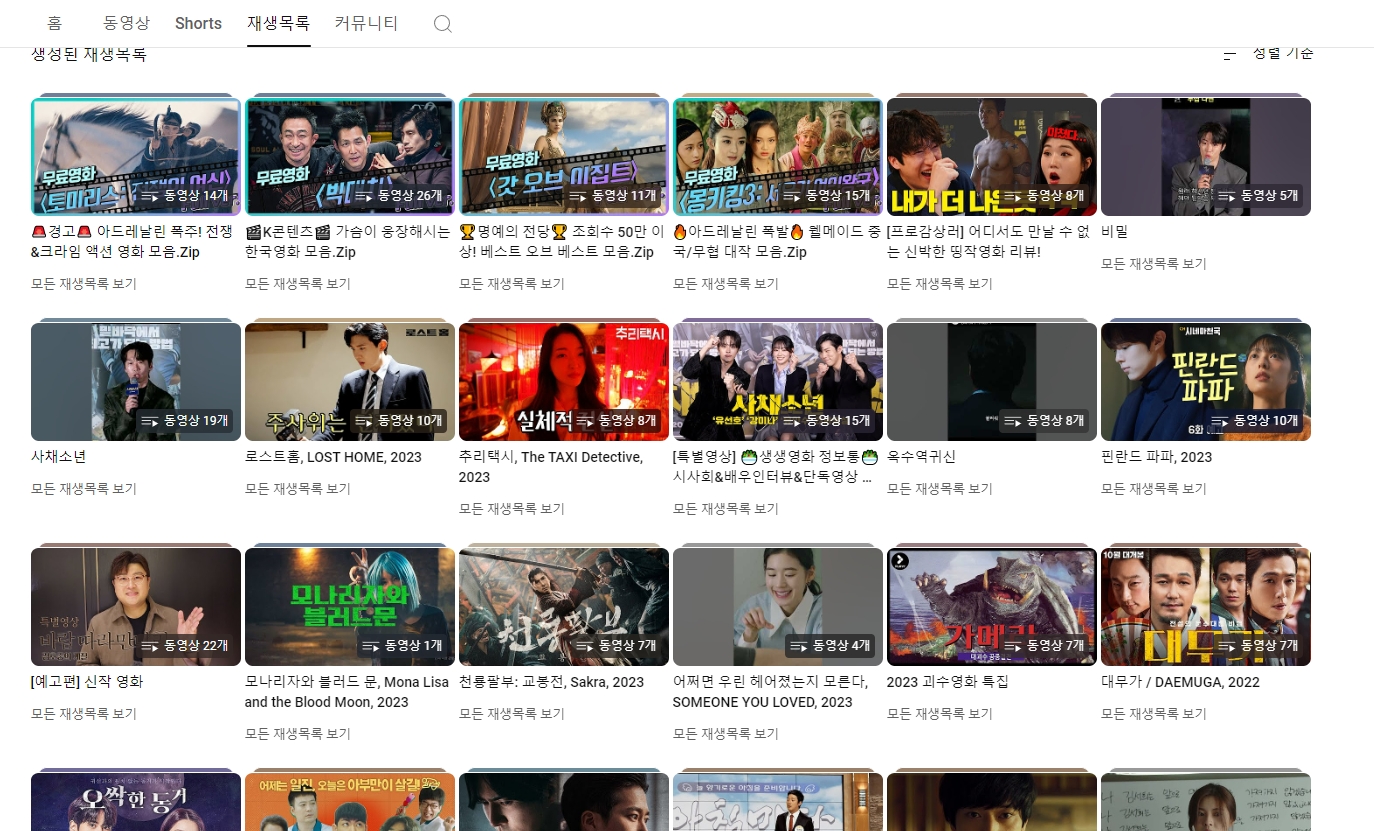Click playlist icon on 핀란드 파파 동영상 10개 badge
The image size is (1374, 831).
pos(1219,421)
